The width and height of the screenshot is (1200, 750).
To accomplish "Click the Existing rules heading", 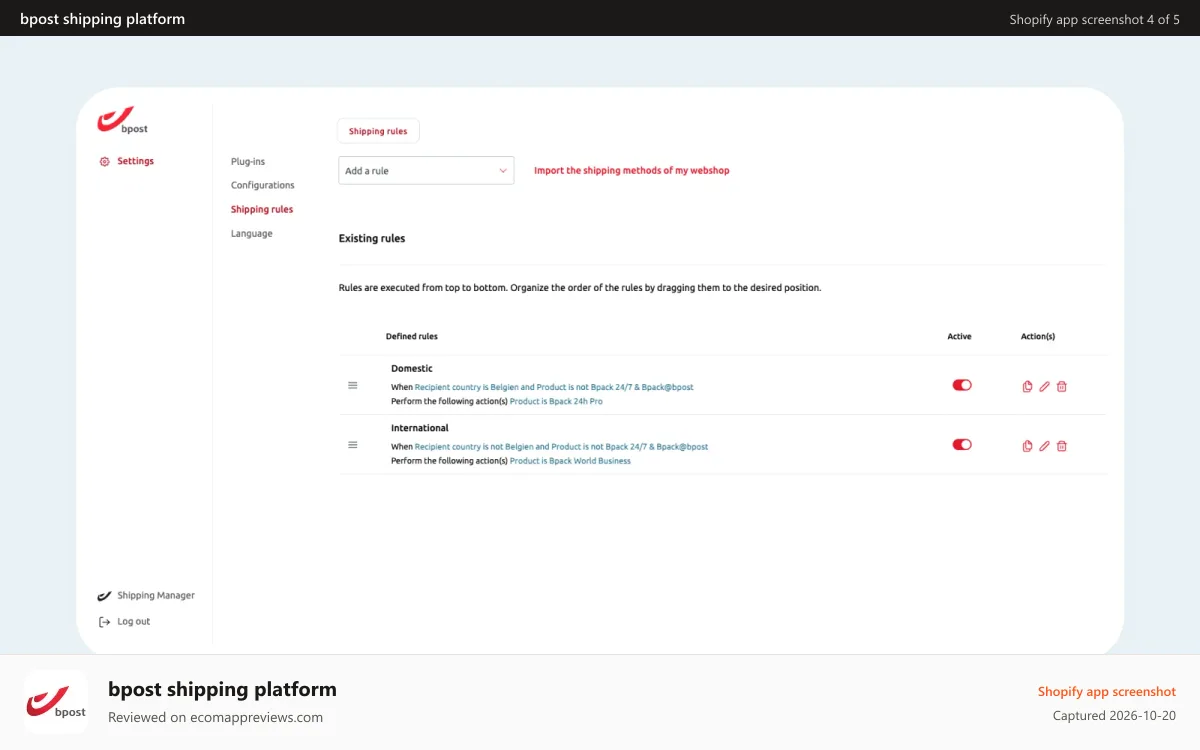I will point(372,239).
